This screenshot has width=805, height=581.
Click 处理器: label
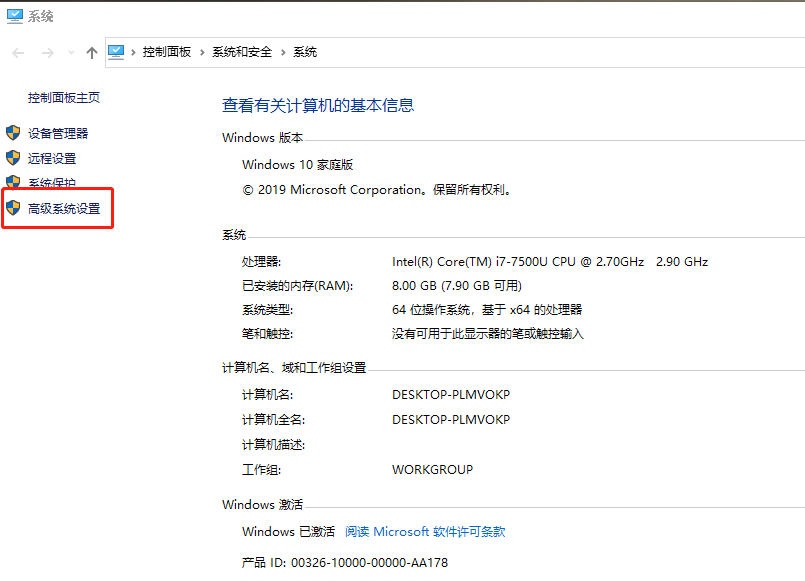pyautogui.click(x=261, y=262)
